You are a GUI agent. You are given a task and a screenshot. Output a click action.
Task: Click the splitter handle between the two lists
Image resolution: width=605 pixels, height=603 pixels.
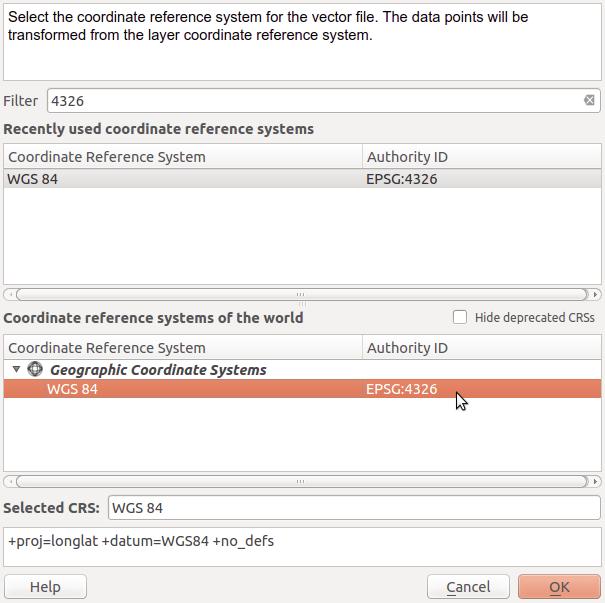pyautogui.click(x=302, y=304)
